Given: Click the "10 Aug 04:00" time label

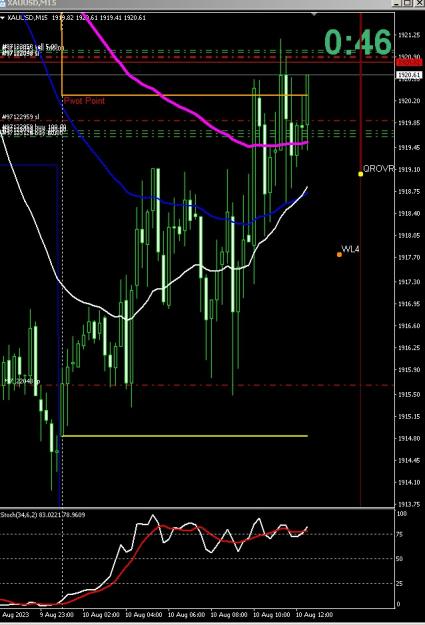Looking at the screenshot, I should (144, 615).
